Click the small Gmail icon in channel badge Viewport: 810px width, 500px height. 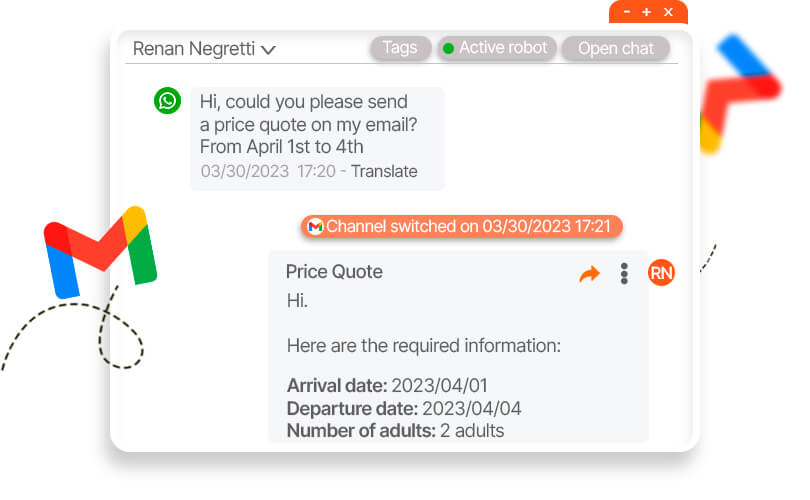315,227
